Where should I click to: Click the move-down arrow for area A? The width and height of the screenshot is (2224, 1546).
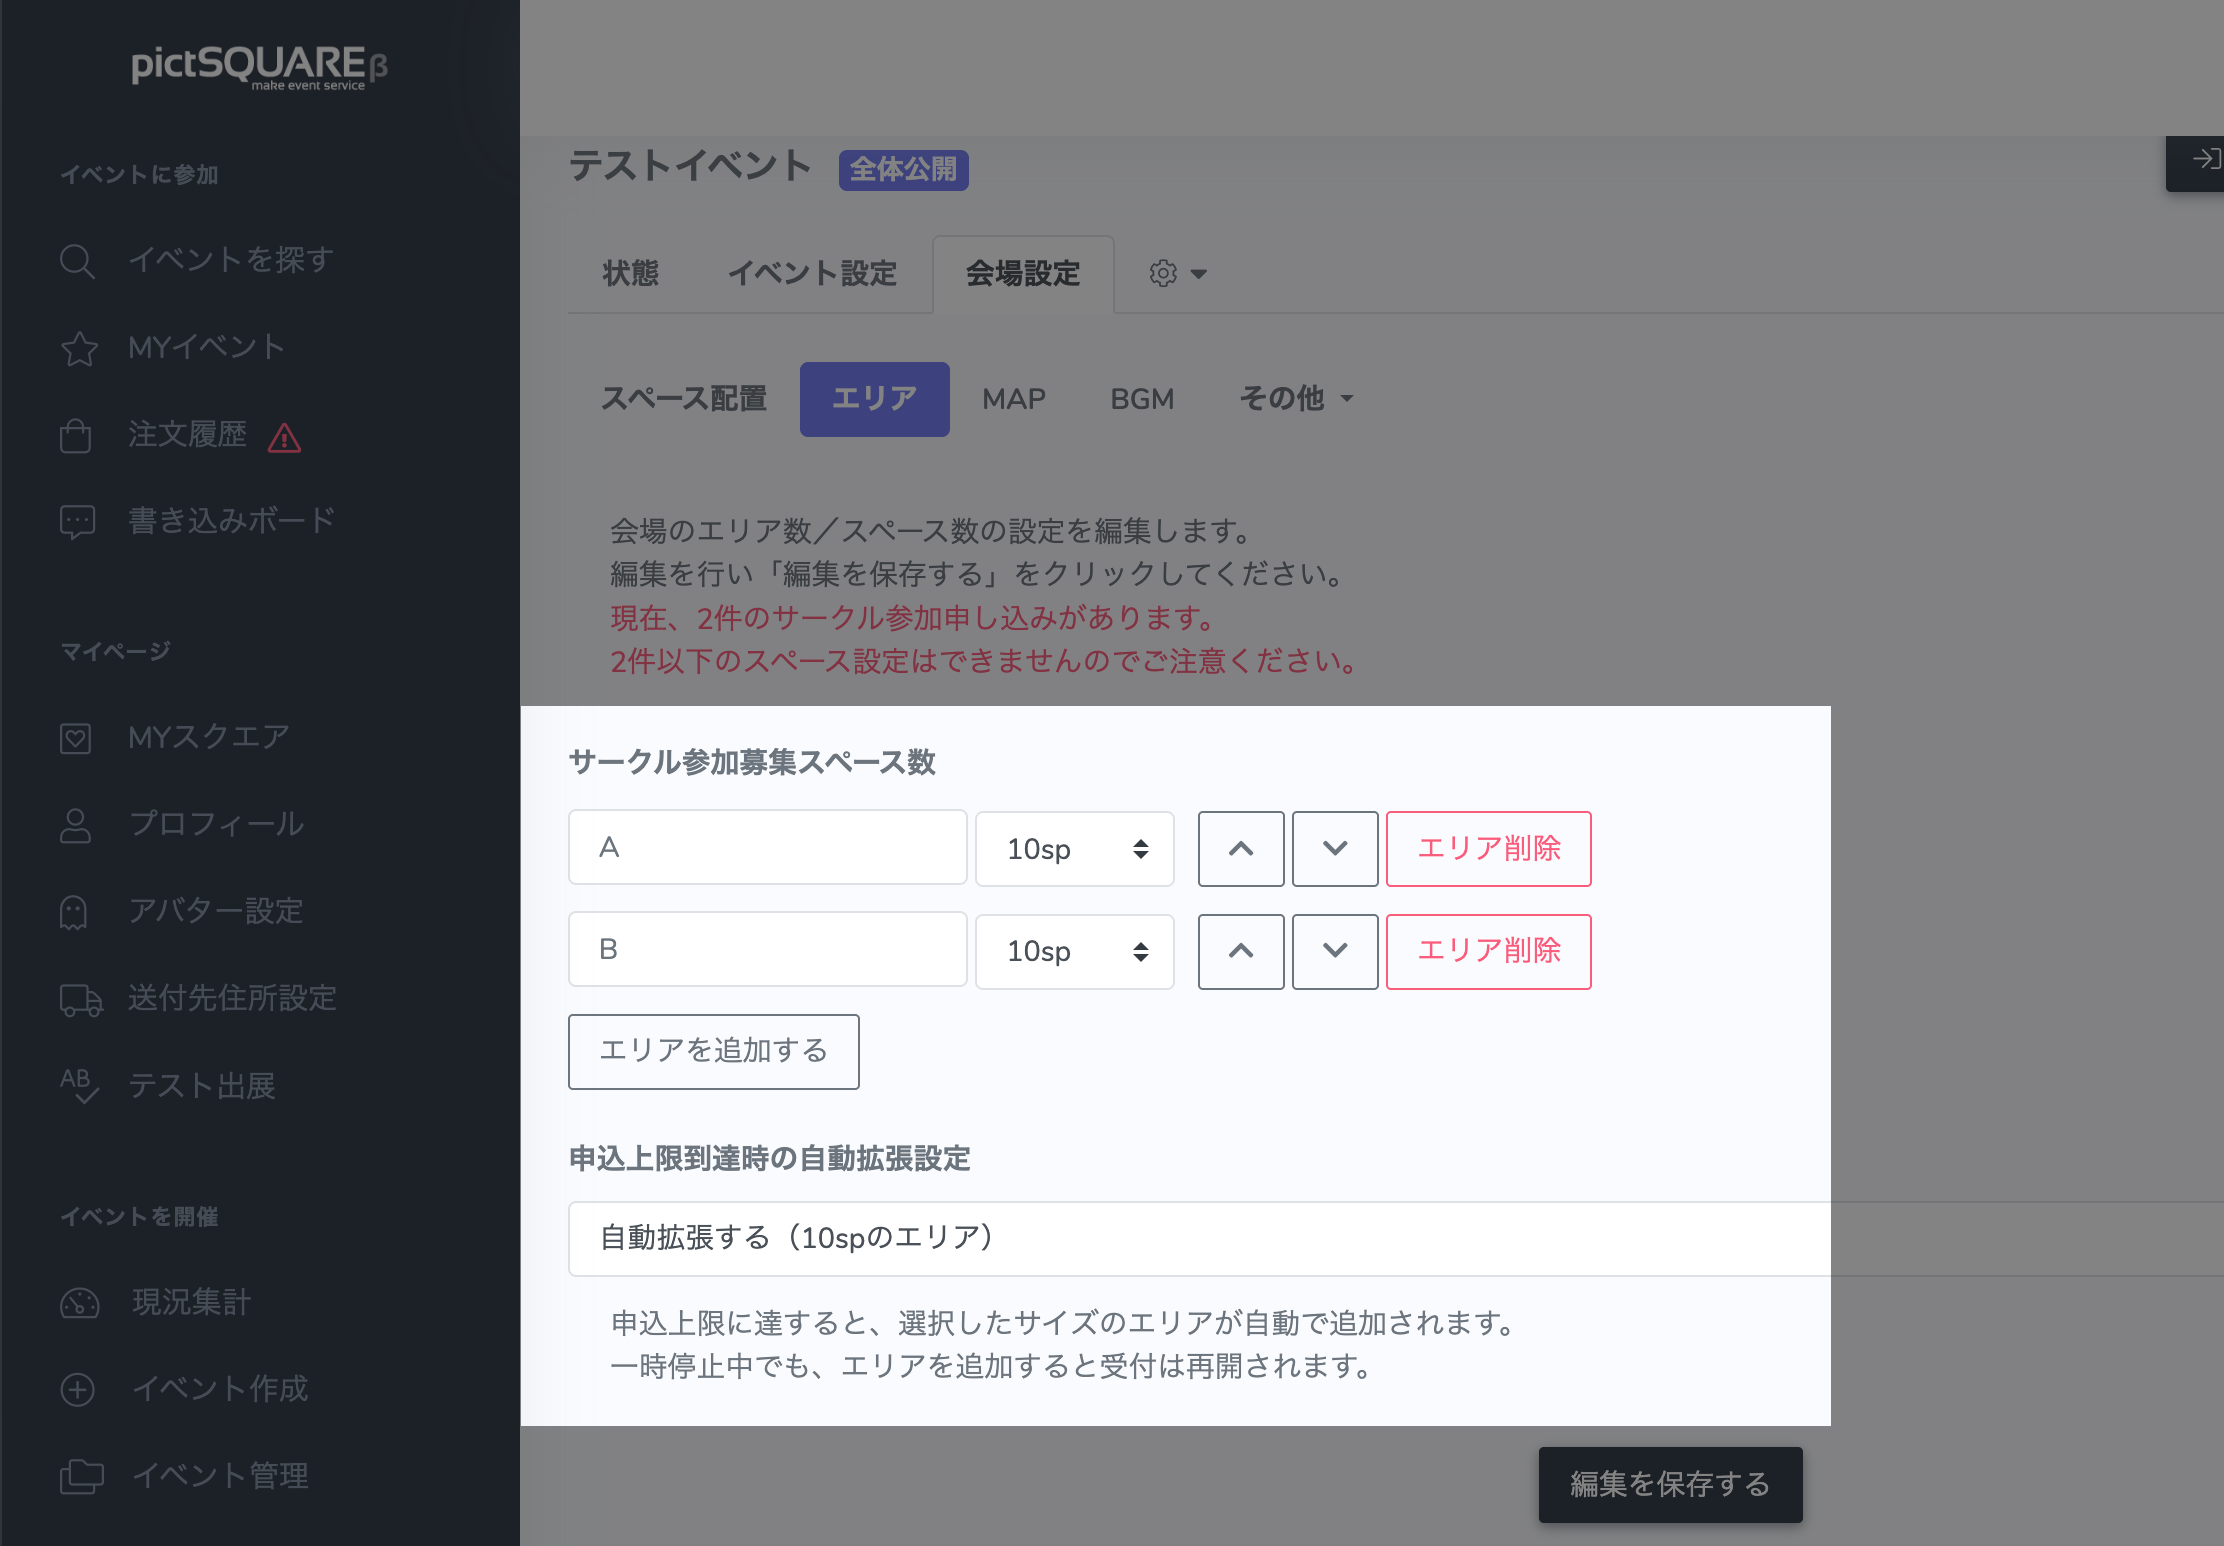click(1335, 849)
